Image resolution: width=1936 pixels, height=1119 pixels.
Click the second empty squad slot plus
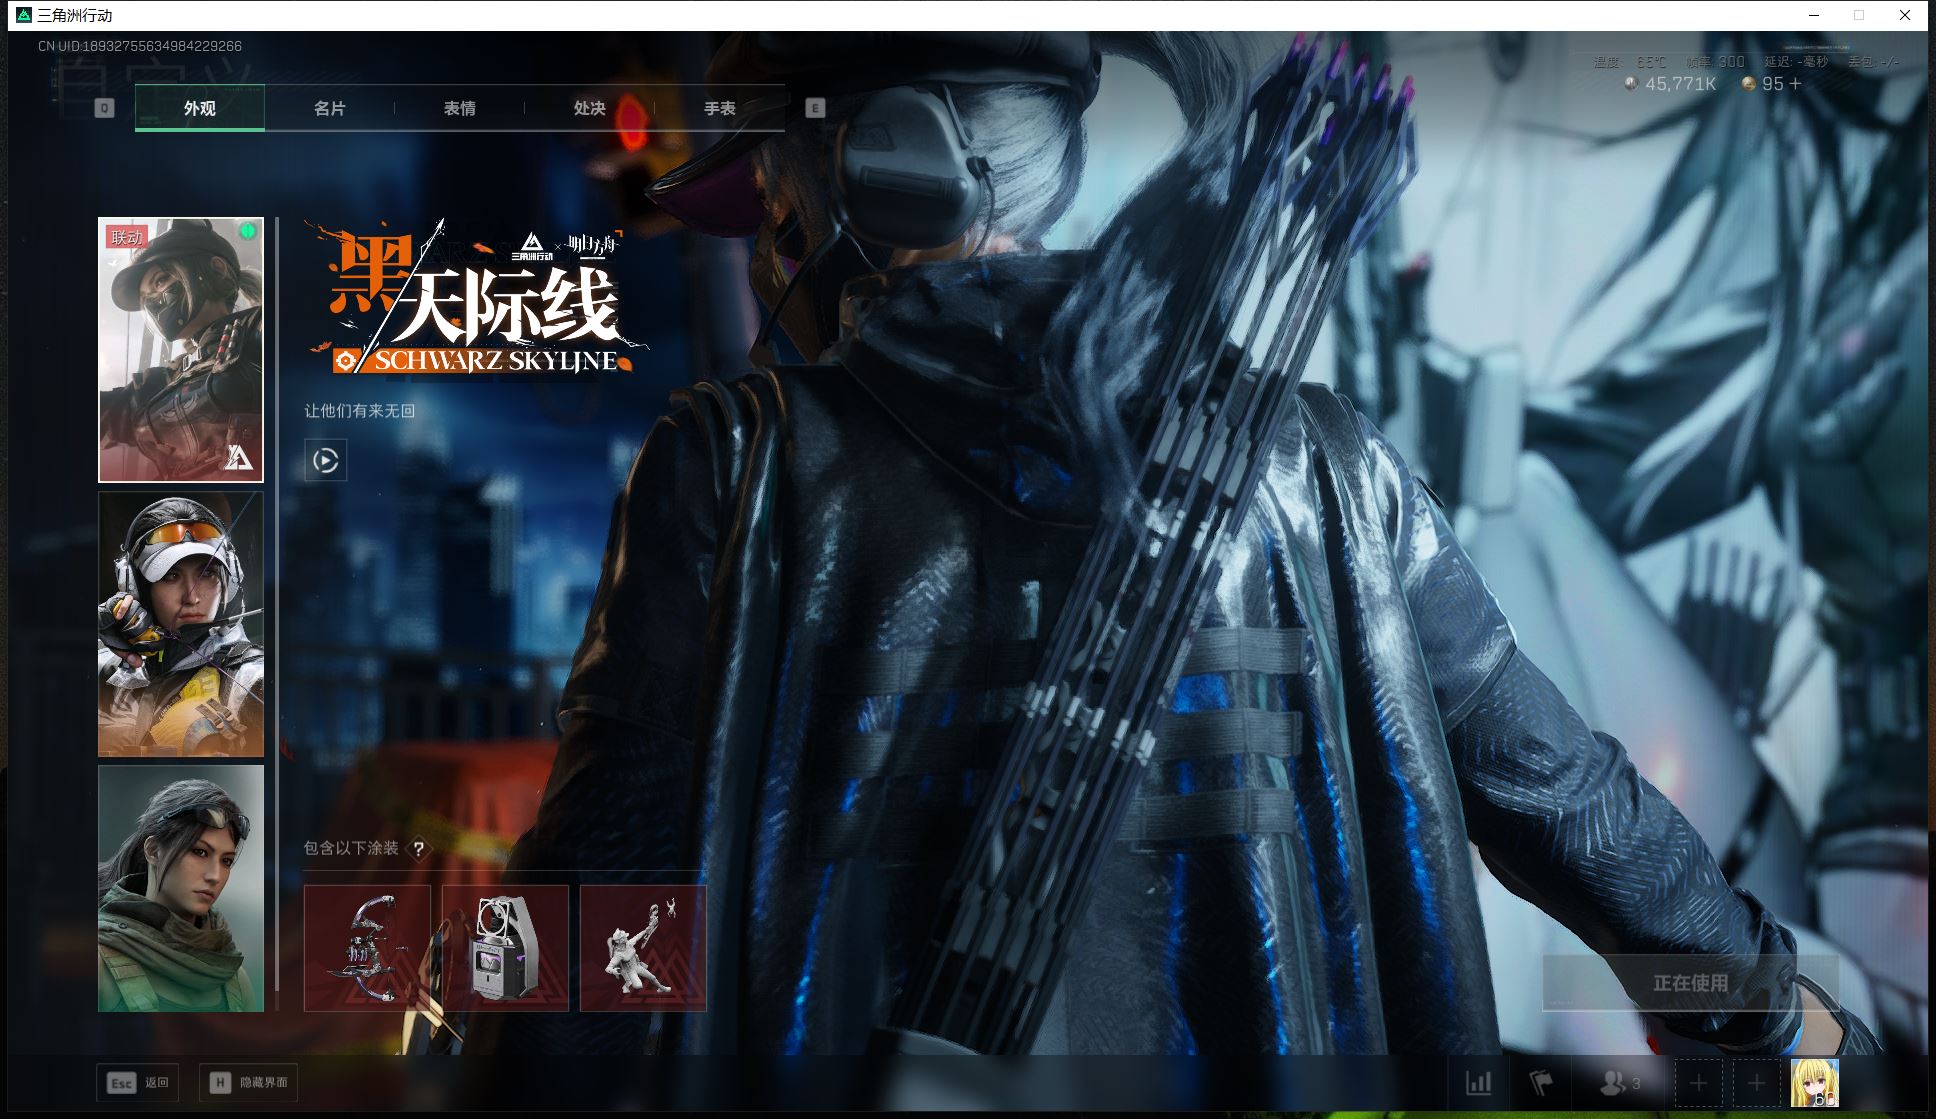1756,1083
